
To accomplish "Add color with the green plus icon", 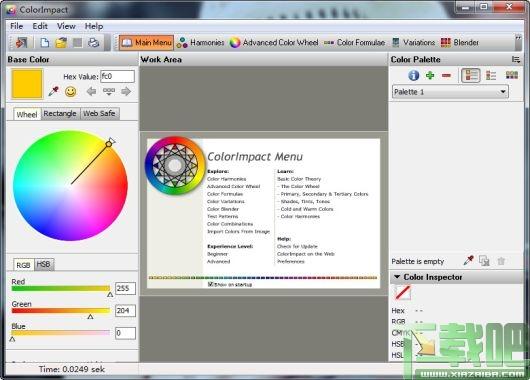I will pyautogui.click(x=430, y=75).
